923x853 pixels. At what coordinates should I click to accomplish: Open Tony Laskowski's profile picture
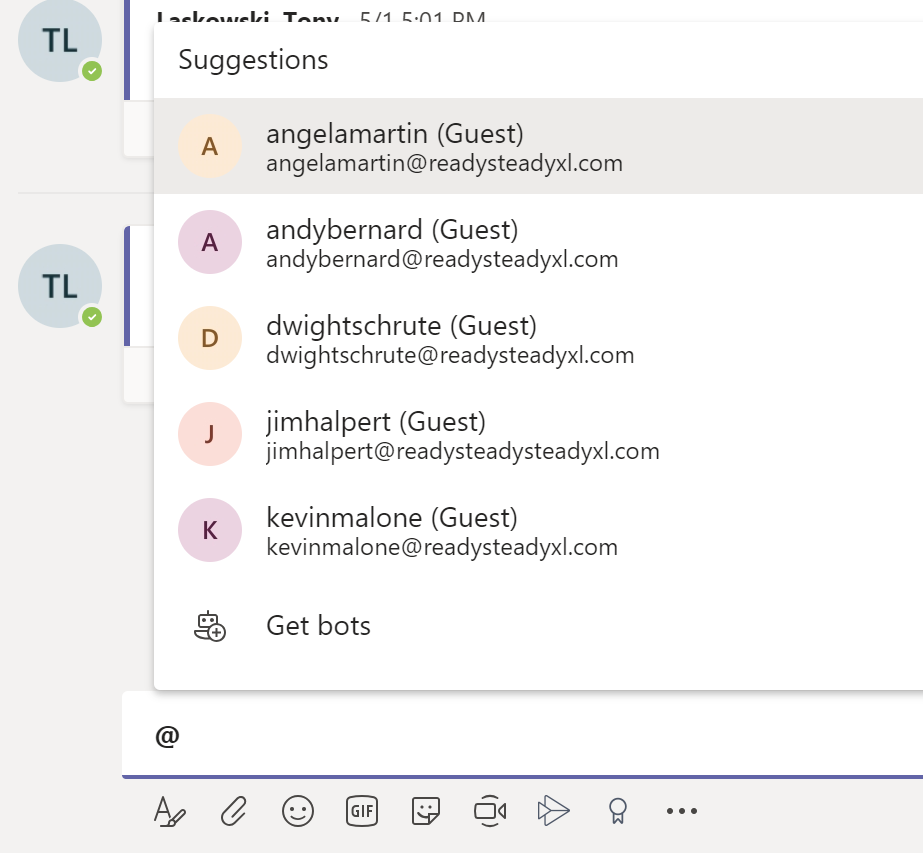(x=59, y=40)
